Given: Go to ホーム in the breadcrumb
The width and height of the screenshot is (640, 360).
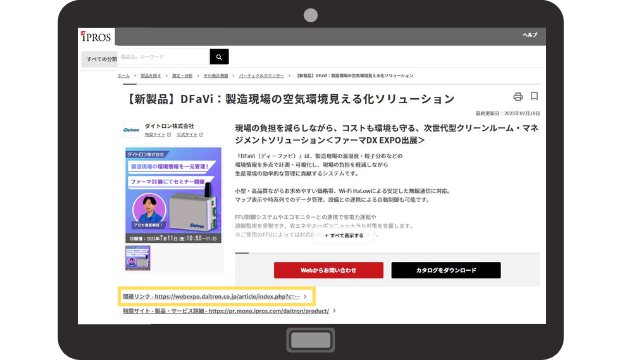Looking at the screenshot, I should pos(124,76).
